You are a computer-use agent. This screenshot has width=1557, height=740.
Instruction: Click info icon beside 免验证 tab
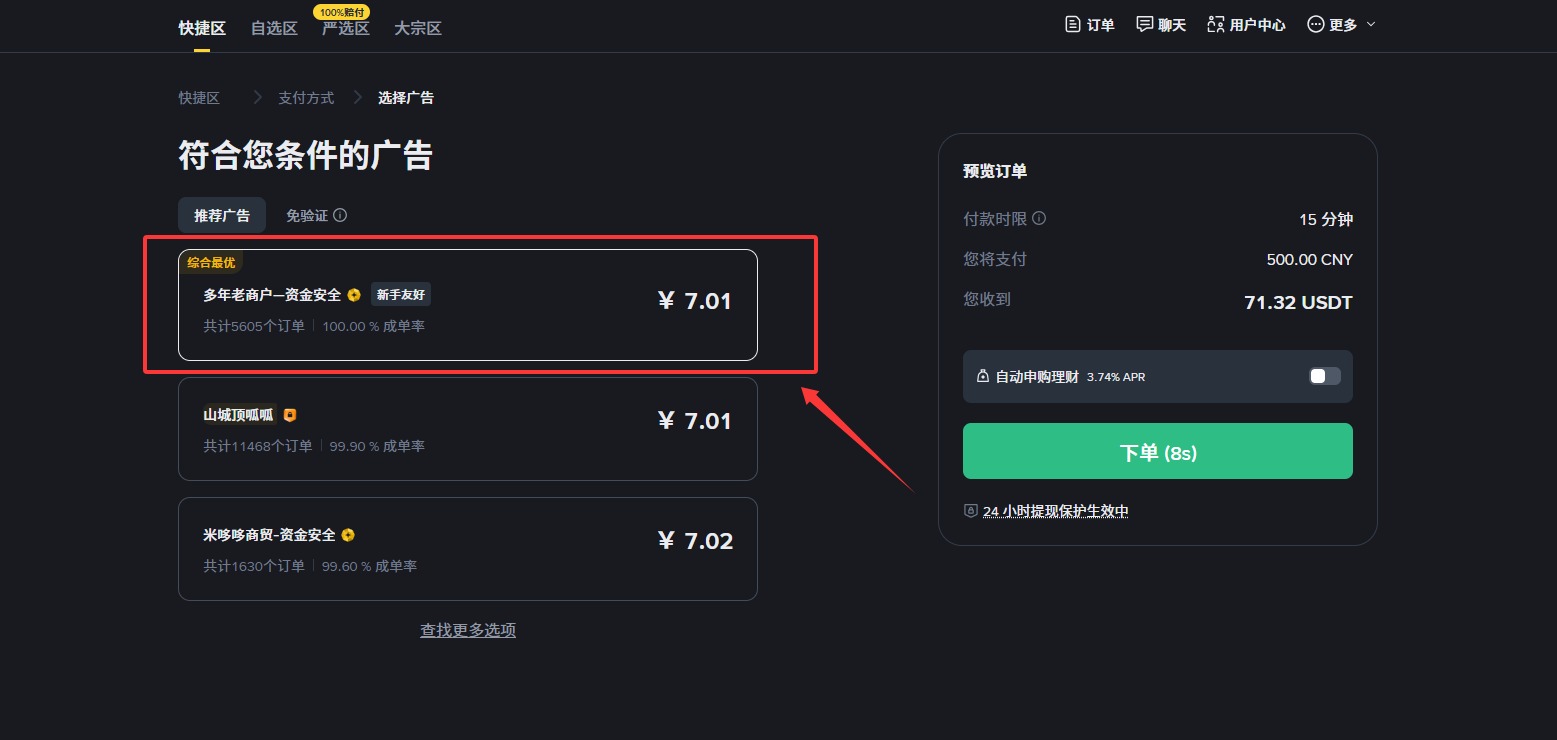[x=340, y=215]
